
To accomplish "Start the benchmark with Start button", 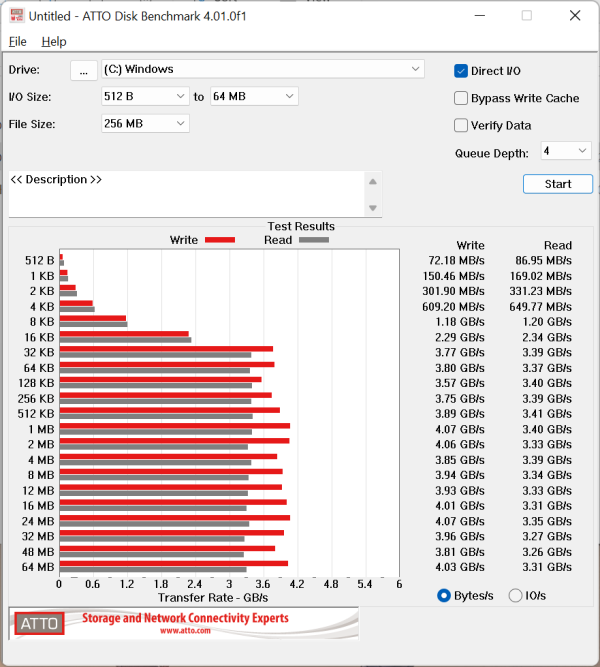I will (558, 184).
